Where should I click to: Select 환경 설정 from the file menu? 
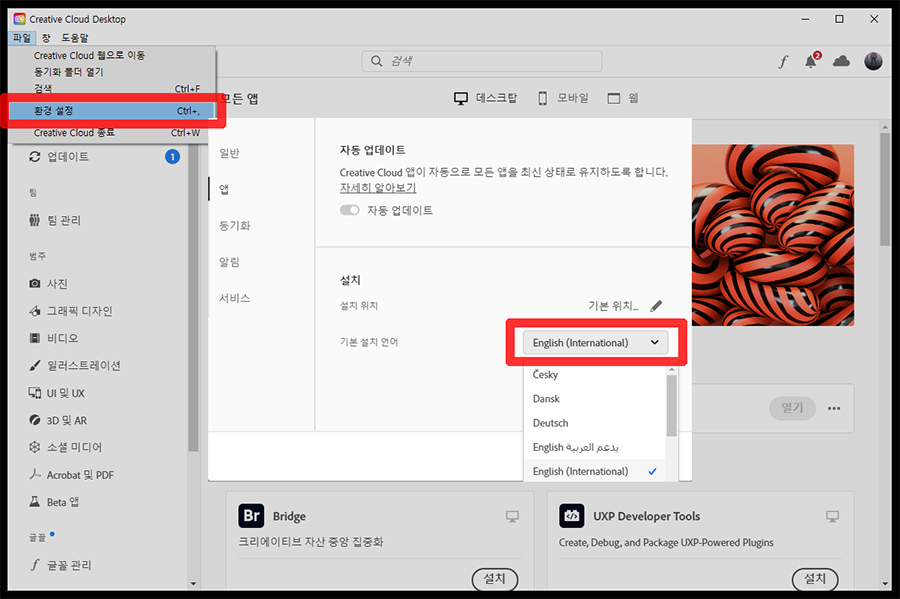point(112,111)
